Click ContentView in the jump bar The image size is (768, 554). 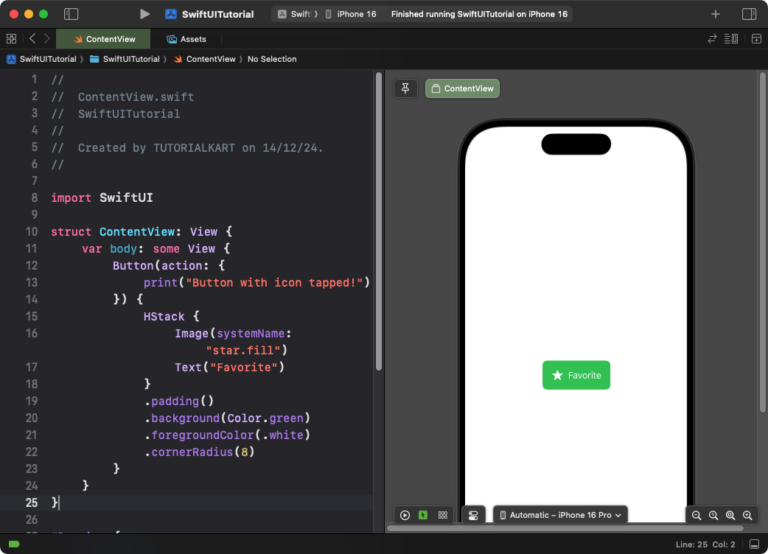[204, 59]
